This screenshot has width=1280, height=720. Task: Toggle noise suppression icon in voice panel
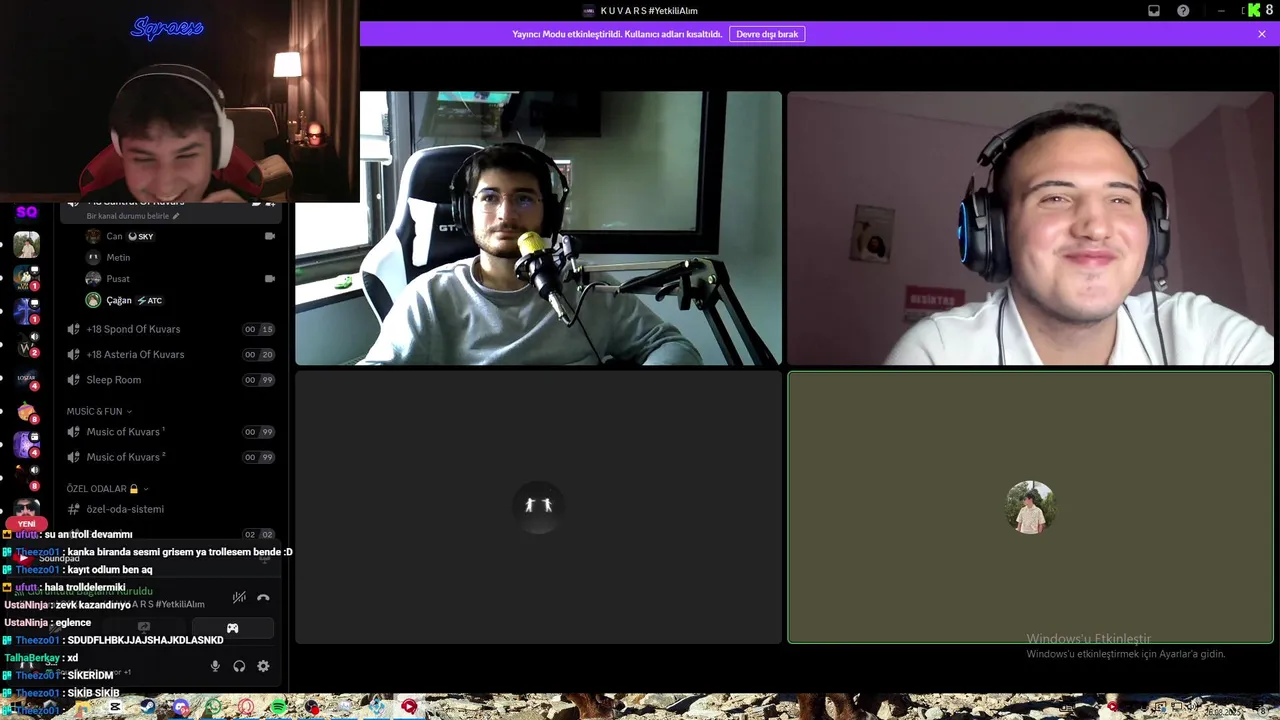pos(239,597)
